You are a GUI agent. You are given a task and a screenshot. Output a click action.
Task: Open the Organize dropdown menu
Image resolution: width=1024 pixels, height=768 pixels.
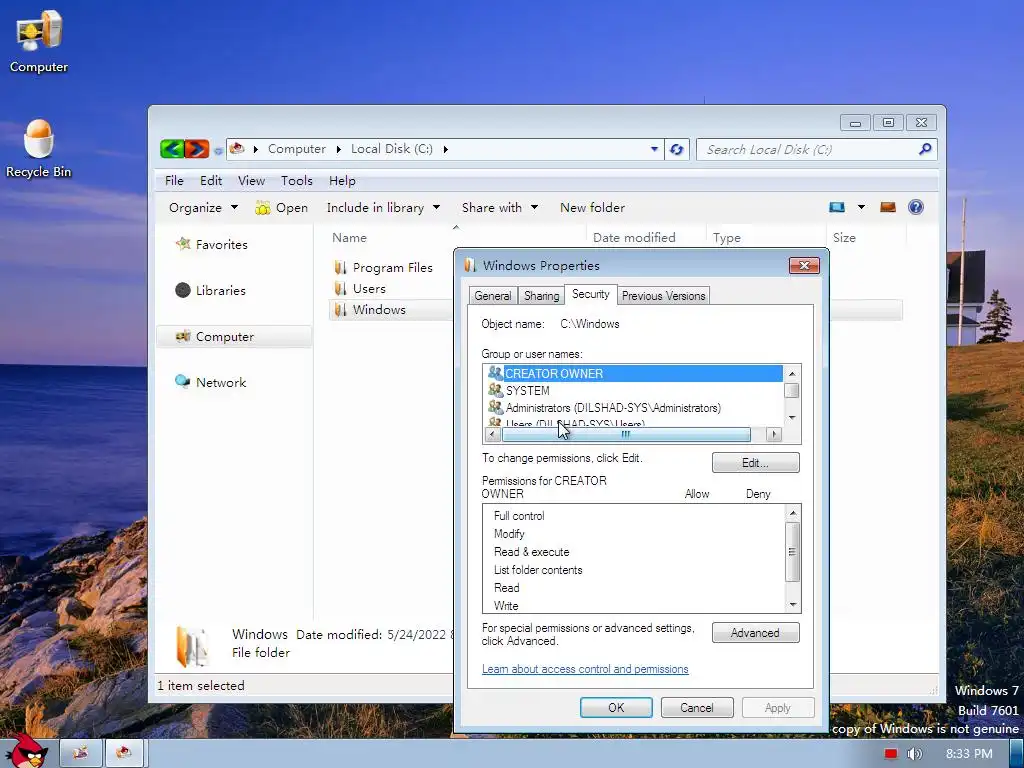tap(203, 208)
